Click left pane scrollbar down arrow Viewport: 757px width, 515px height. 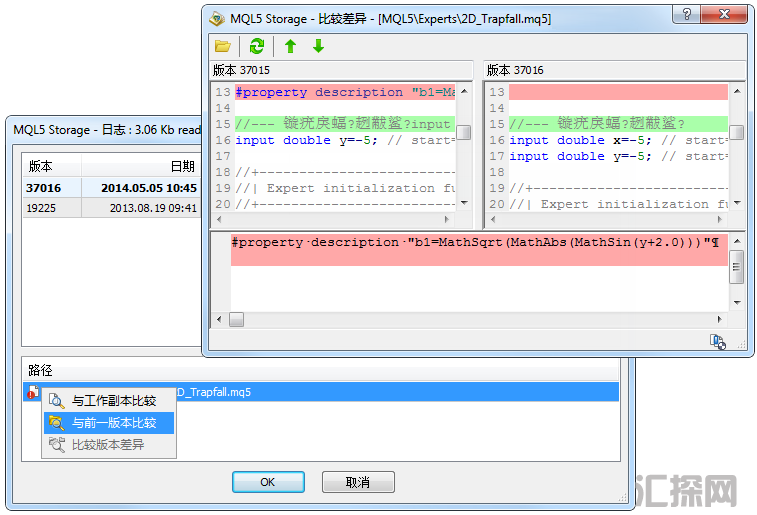coord(463,202)
